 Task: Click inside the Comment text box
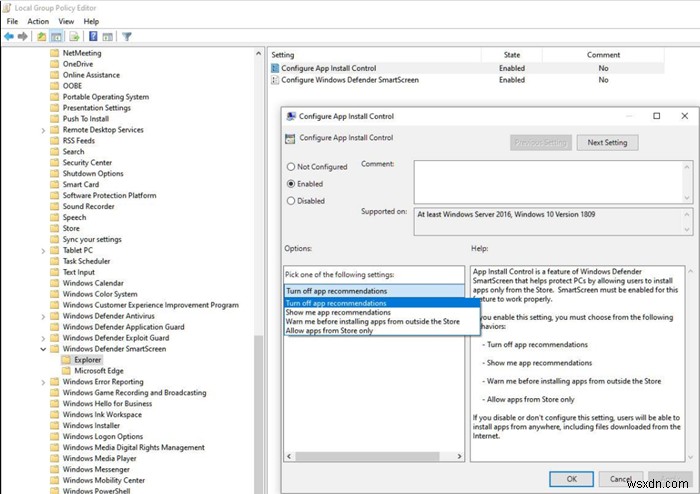(x=549, y=182)
